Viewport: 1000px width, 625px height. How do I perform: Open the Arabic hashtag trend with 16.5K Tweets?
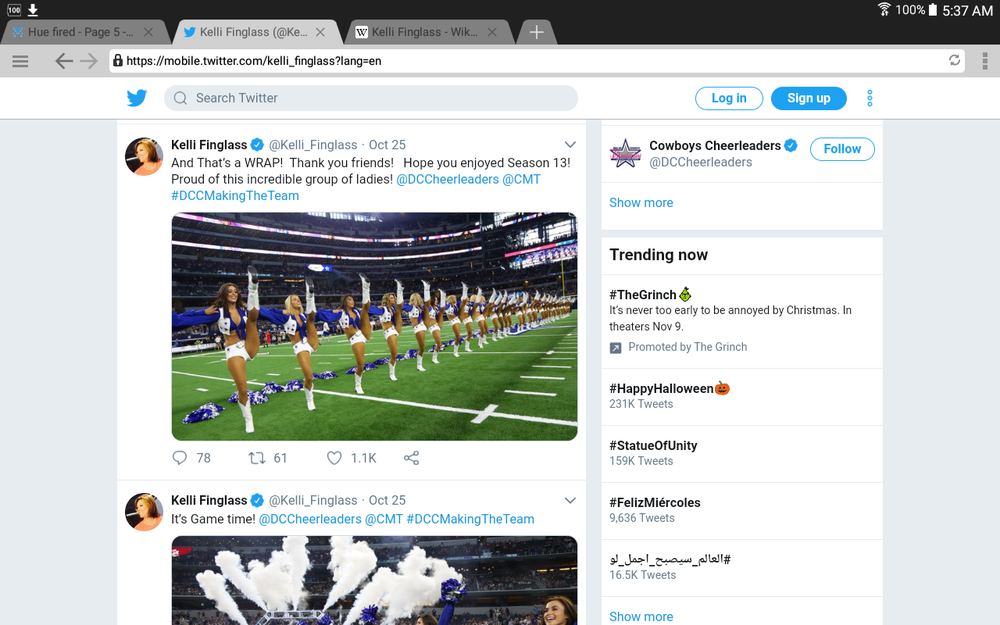pos(742,568)
